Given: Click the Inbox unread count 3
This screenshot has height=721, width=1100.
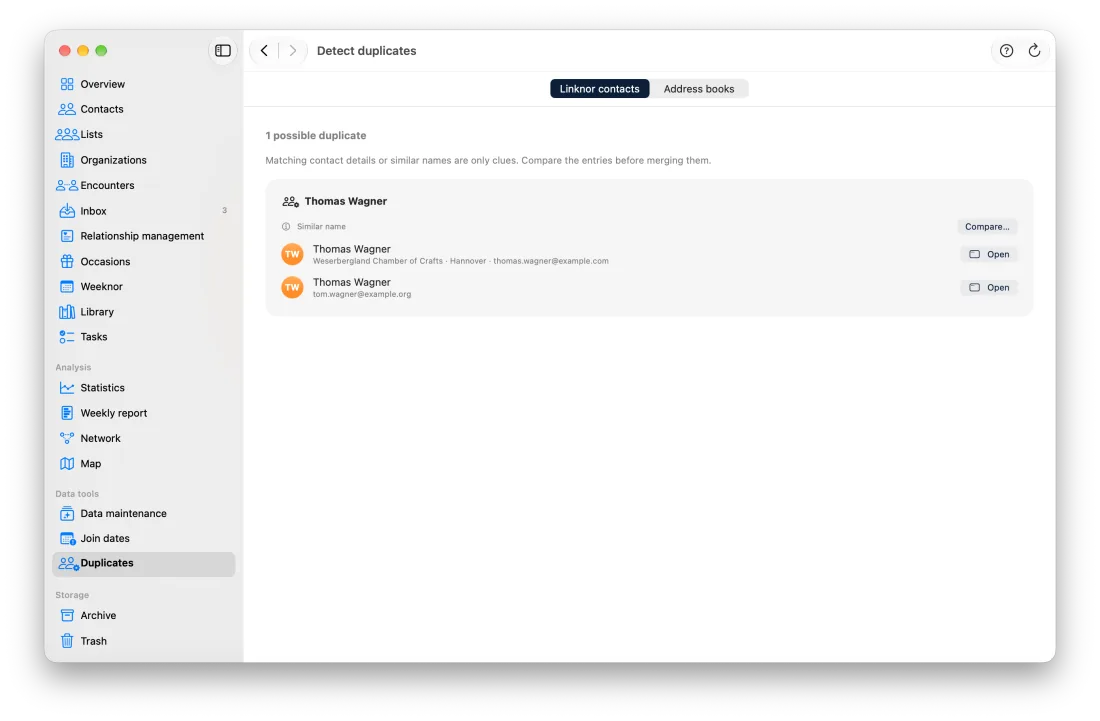Looking at the screenshot, I should (224, 210).
